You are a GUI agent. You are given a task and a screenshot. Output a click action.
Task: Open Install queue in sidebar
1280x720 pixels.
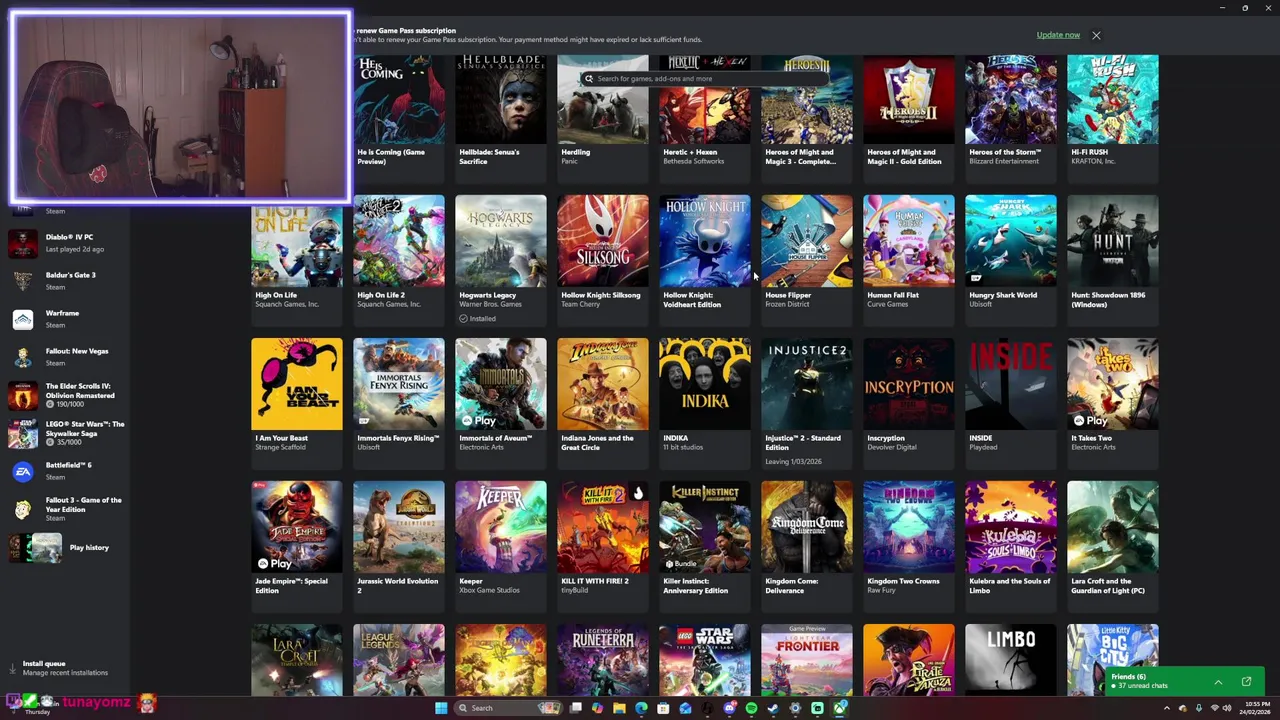pos(65,668)
